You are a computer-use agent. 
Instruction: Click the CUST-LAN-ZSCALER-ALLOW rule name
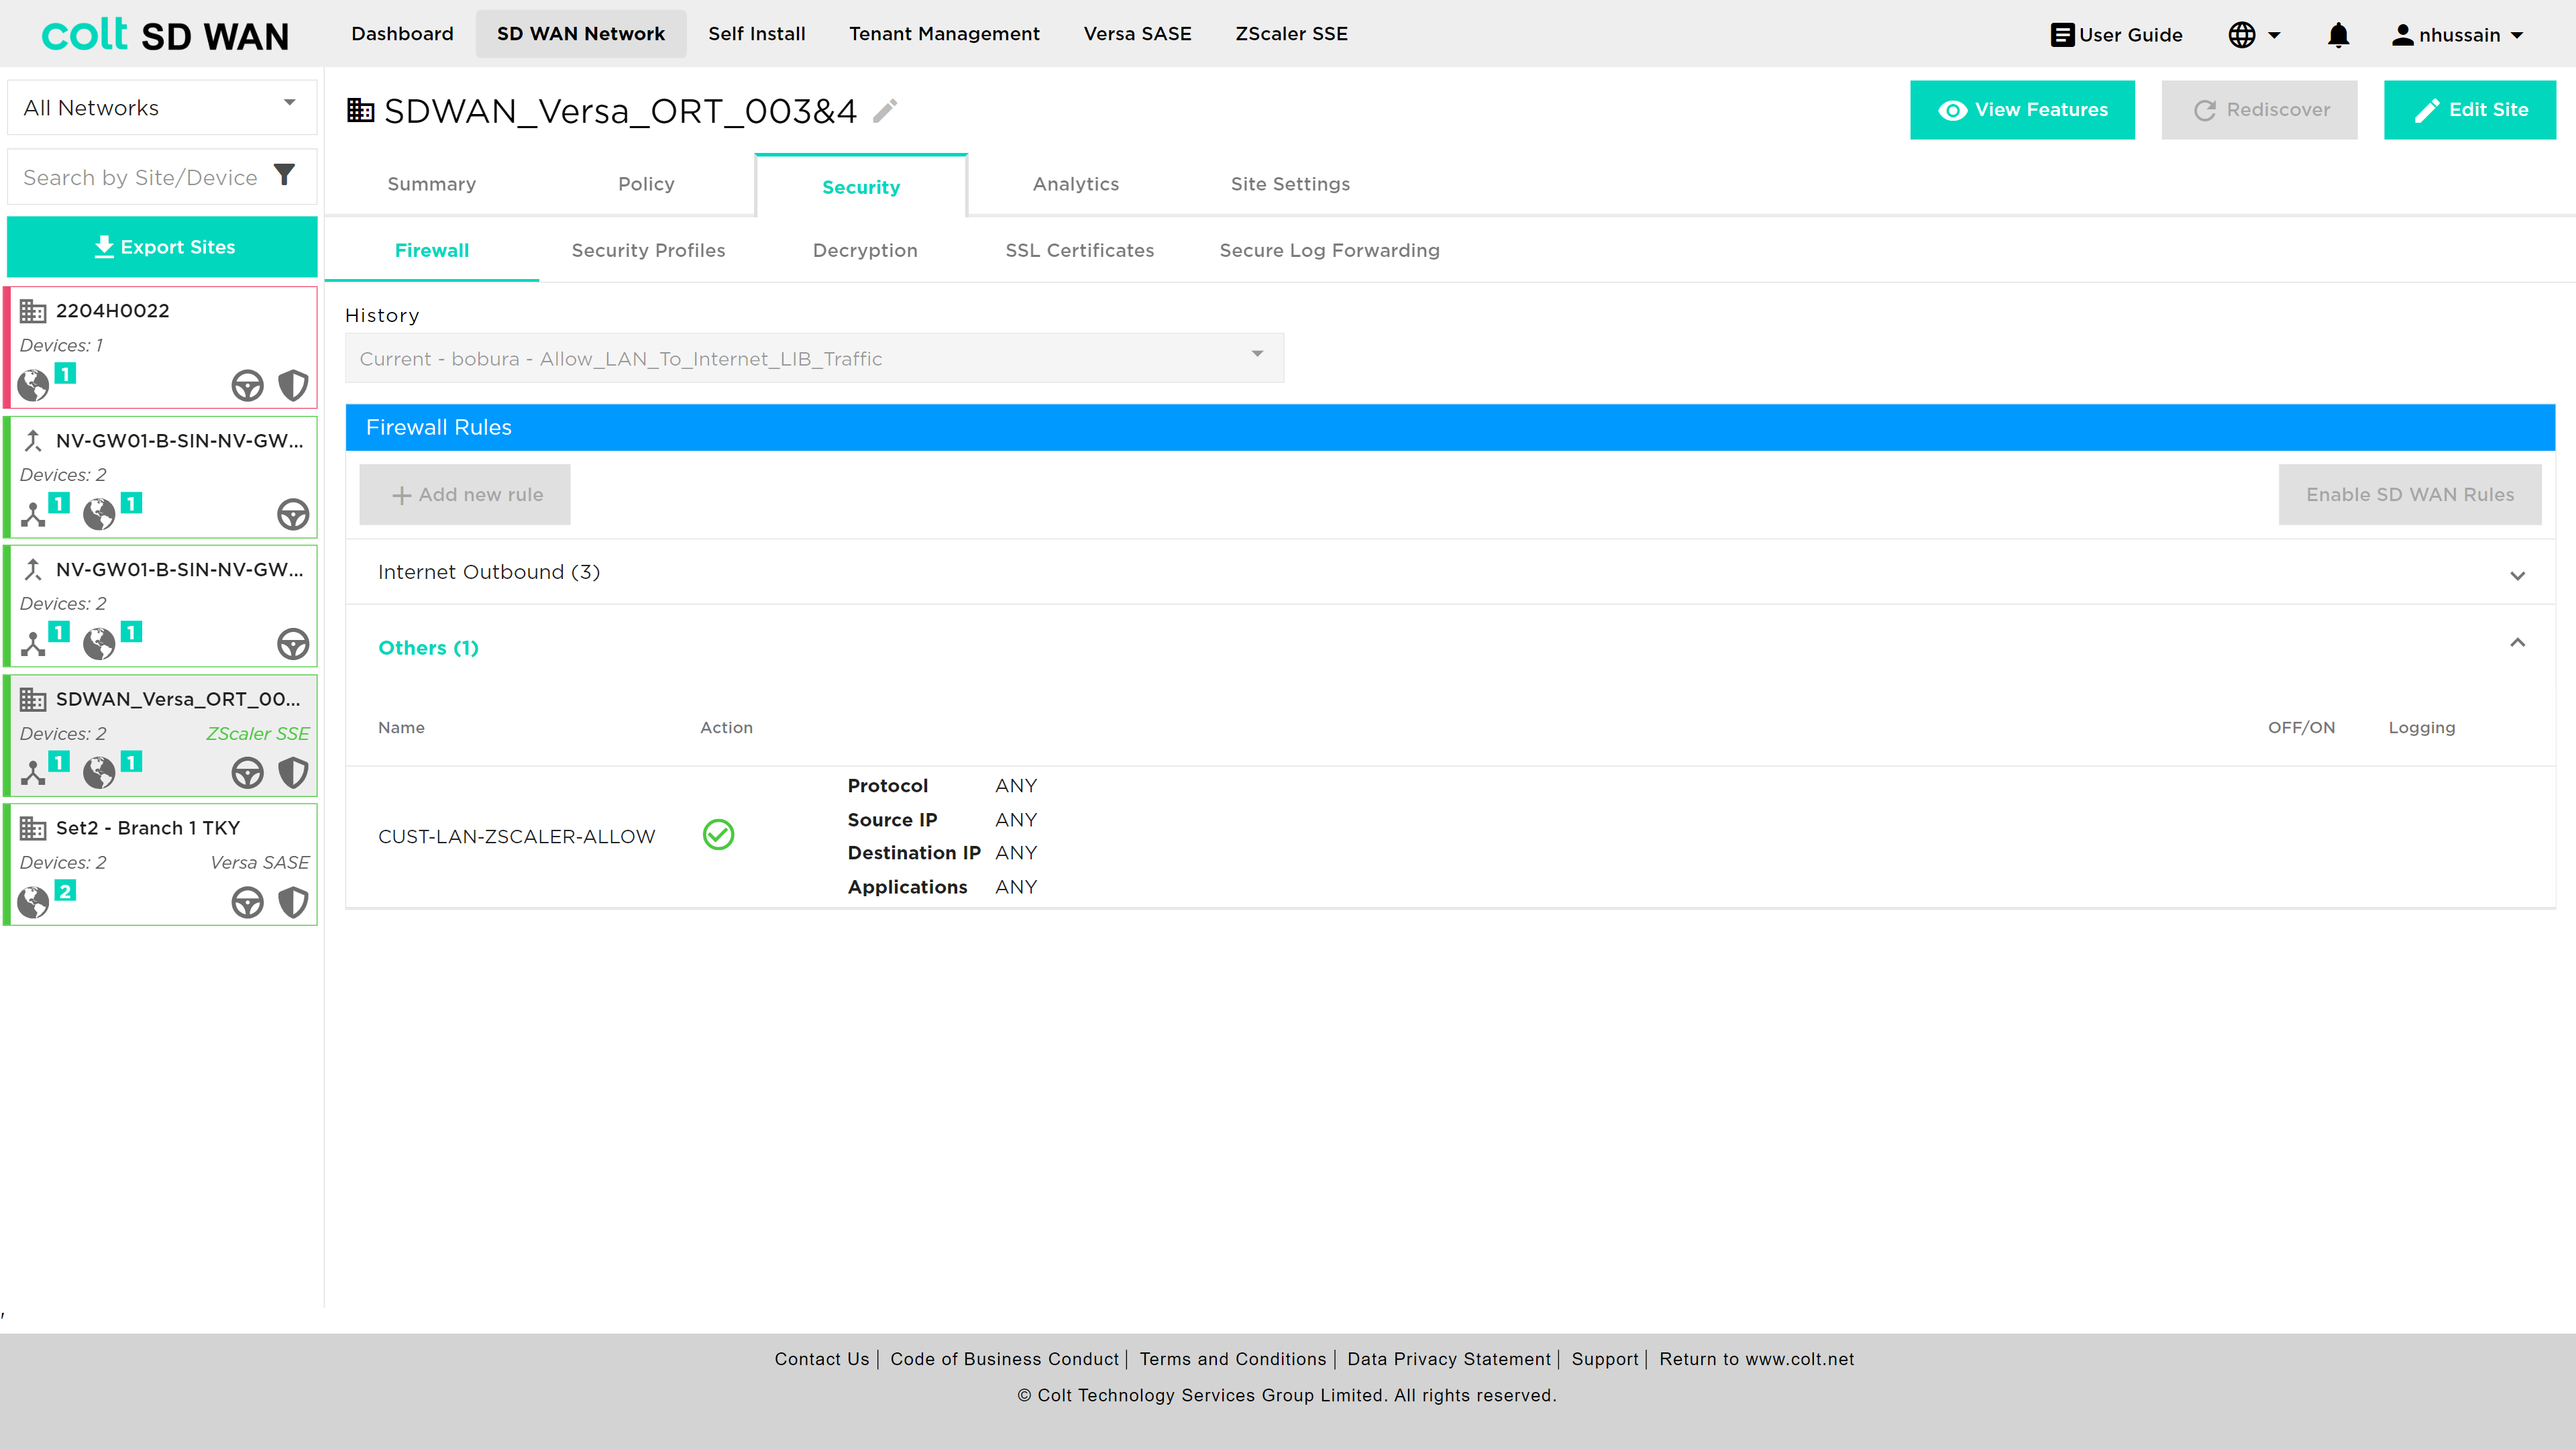[x=516, y=836]
